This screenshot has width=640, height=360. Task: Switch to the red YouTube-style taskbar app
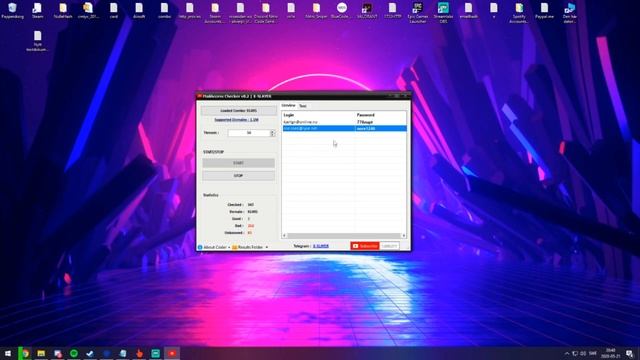pos(172,353)
